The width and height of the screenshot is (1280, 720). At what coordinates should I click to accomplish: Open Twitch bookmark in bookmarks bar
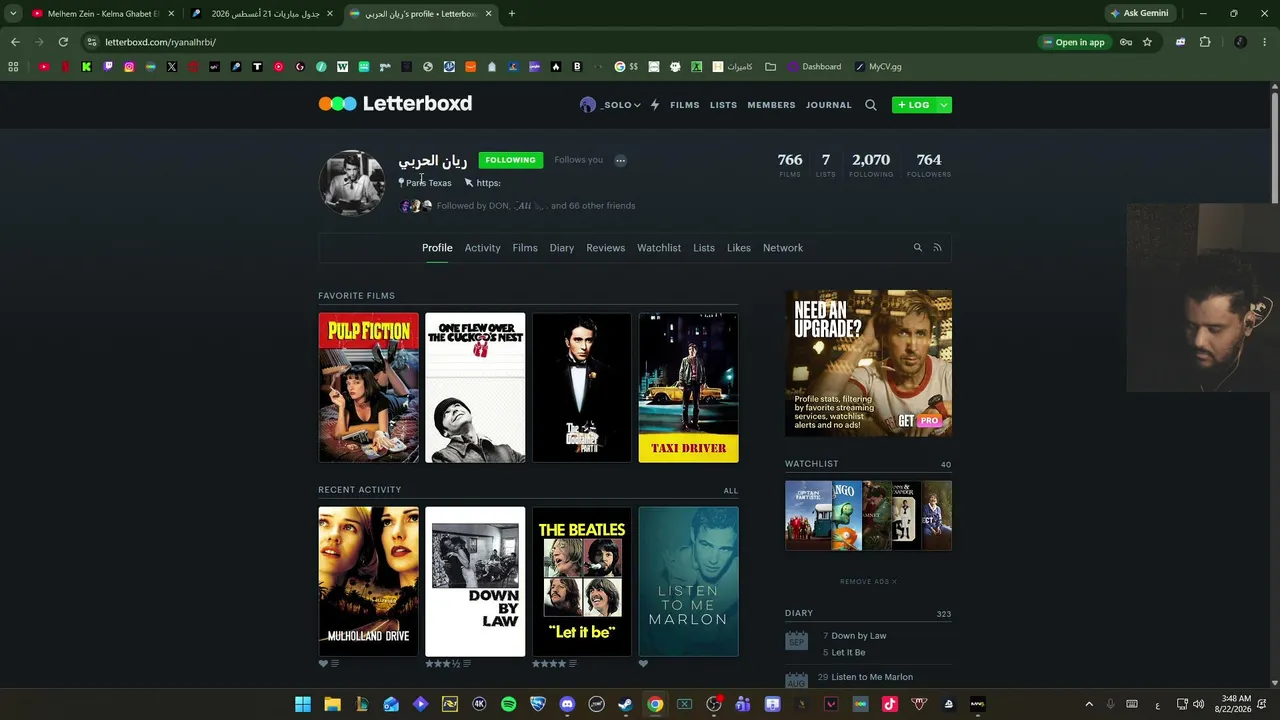pos(108,67)
